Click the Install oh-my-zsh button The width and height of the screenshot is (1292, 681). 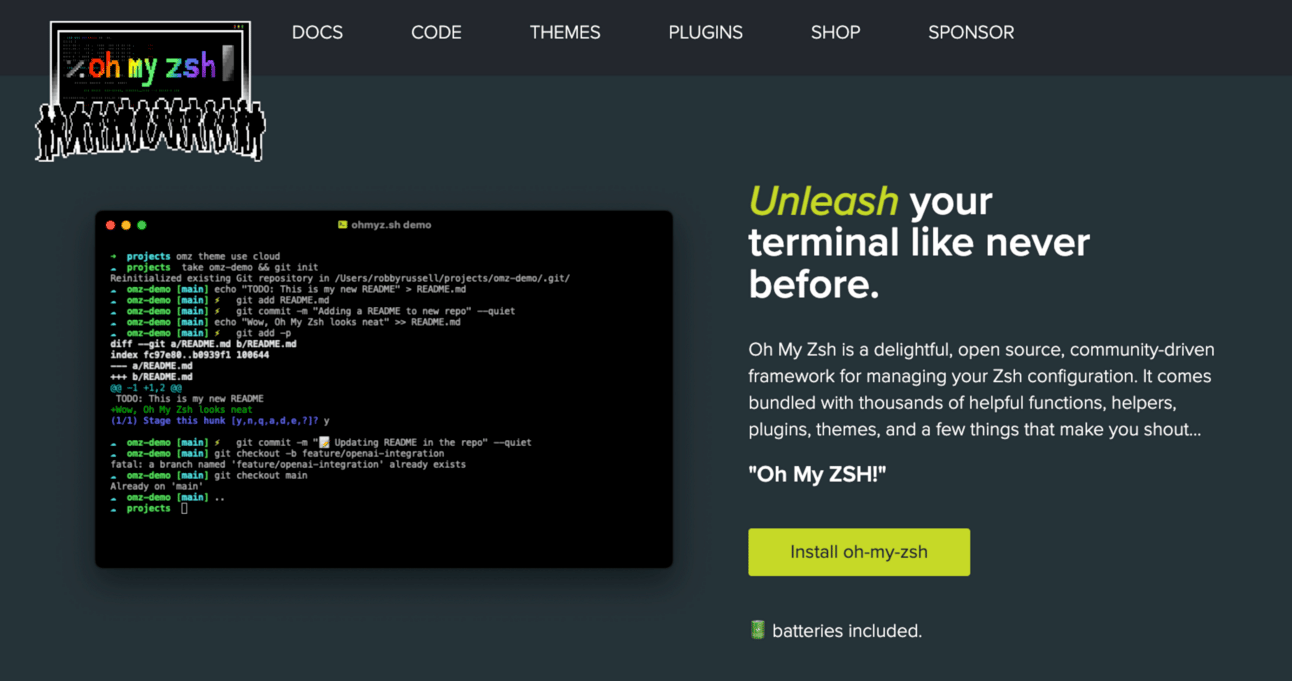point(859,552)
